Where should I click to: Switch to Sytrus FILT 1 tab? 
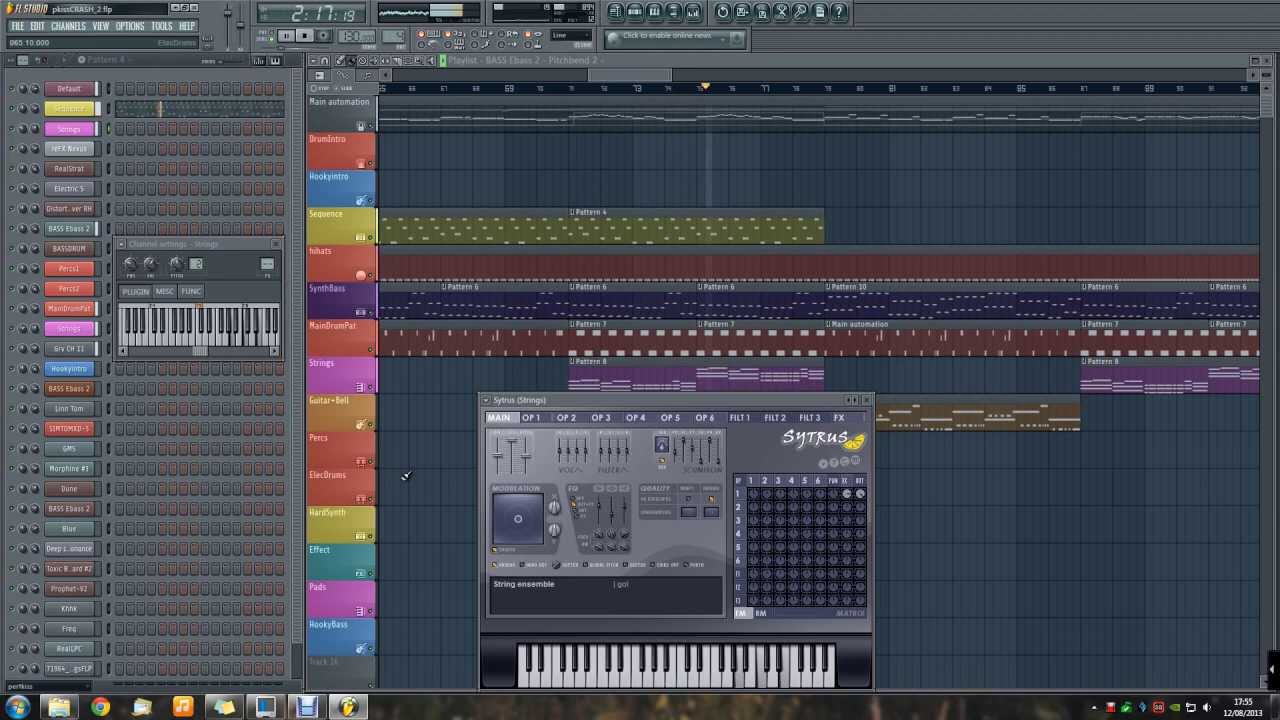[739, 417]
